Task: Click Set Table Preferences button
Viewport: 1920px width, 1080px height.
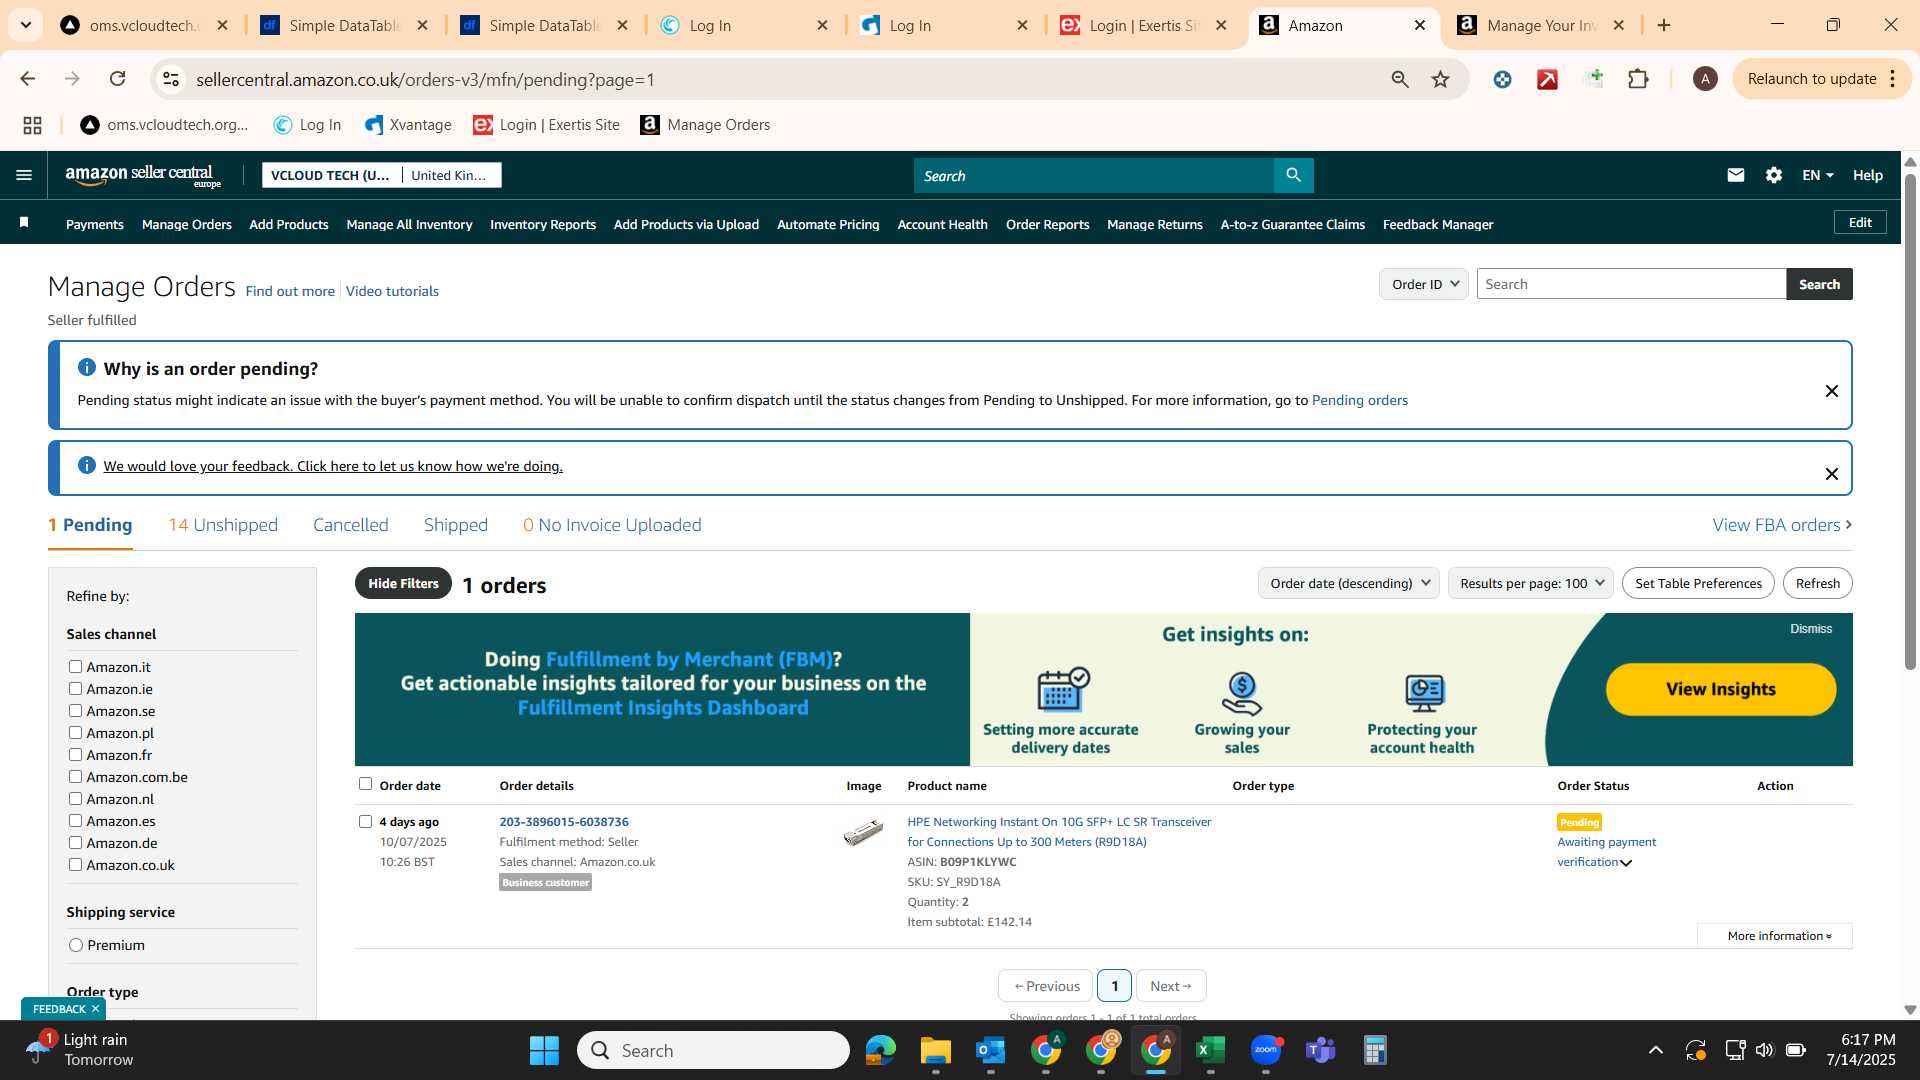Action: (1698, 583)
